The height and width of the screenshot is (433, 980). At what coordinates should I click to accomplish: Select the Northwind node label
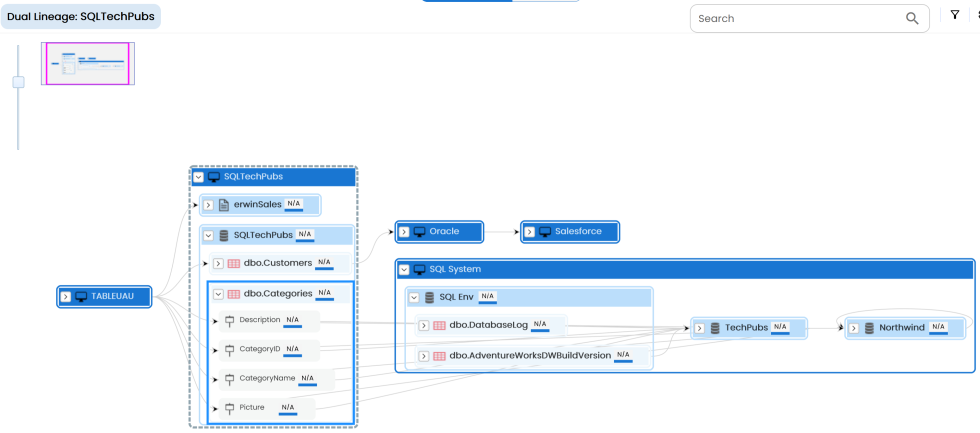902,328
